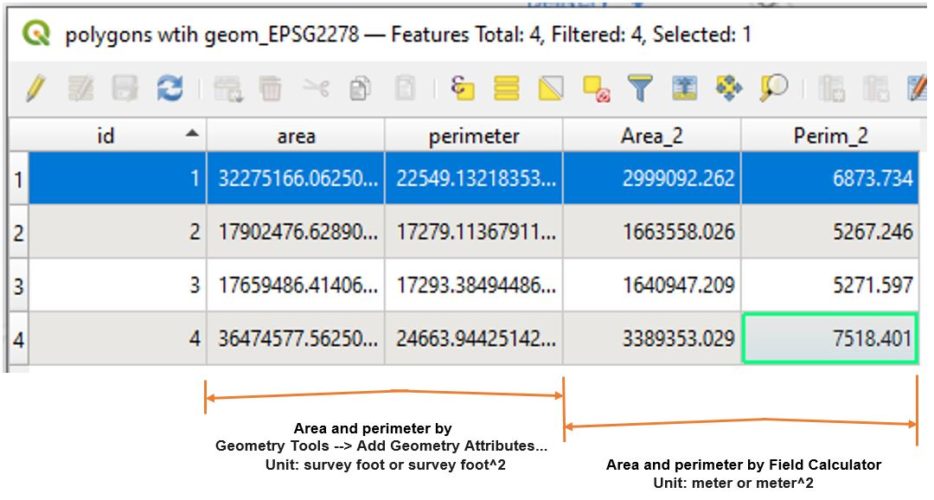The width and height of the screenshot is (934, 500).
Task: Select the Perim_2 column header
Action: [830, 135]
